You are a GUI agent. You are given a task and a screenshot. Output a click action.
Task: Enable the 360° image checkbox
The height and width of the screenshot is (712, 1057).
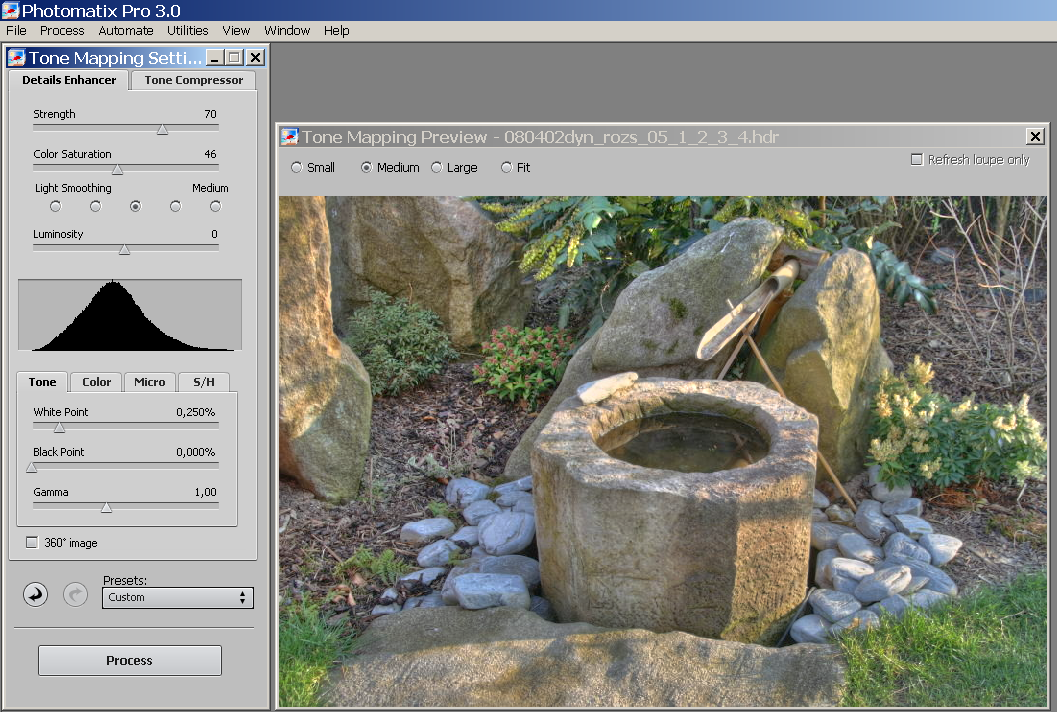point(32,543)
